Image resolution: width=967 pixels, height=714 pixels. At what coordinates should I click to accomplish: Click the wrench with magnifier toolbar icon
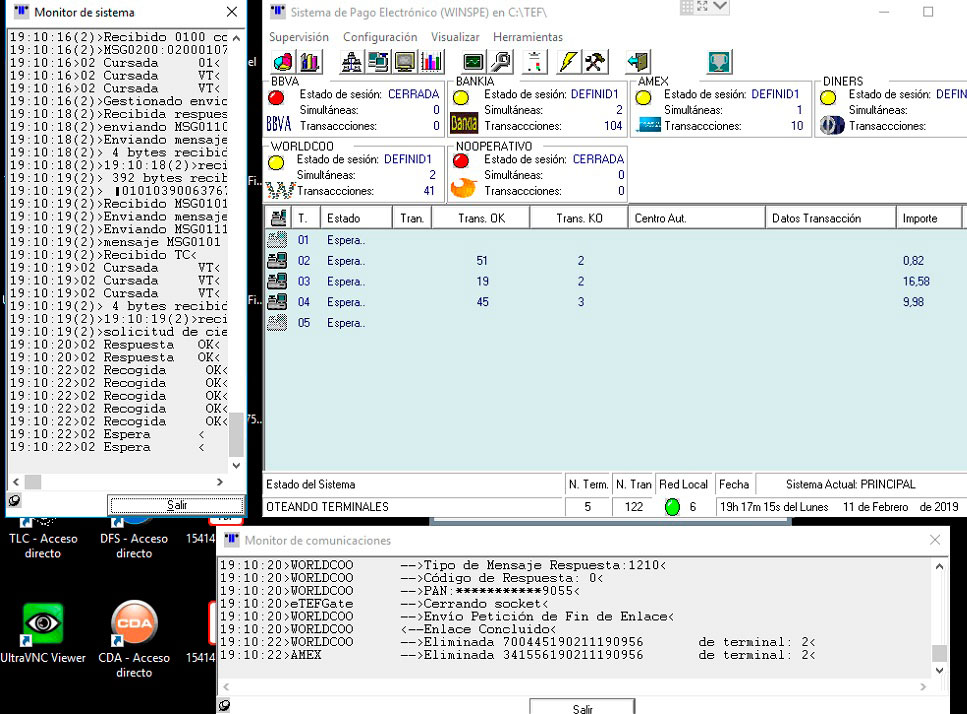click(501, 62)
